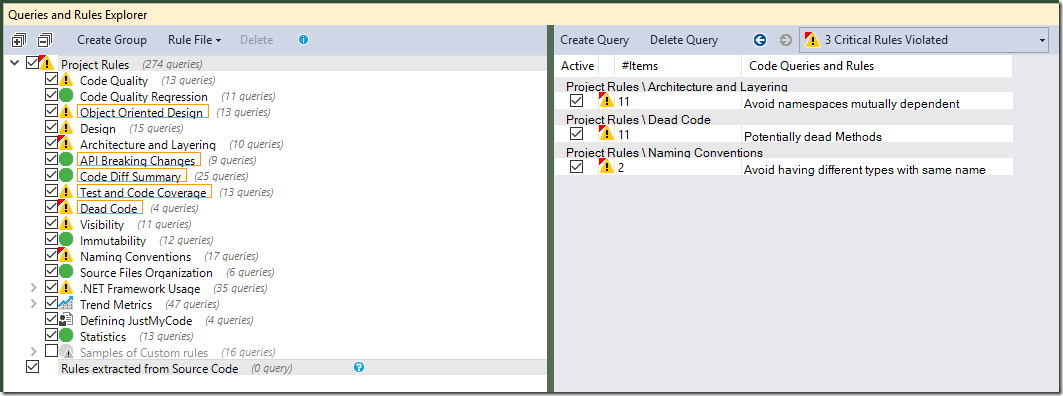Image resolution: width=1063 pixels, height=396 pixels.
Task: Select the Test and Code Coverage group
Action: 144,193
